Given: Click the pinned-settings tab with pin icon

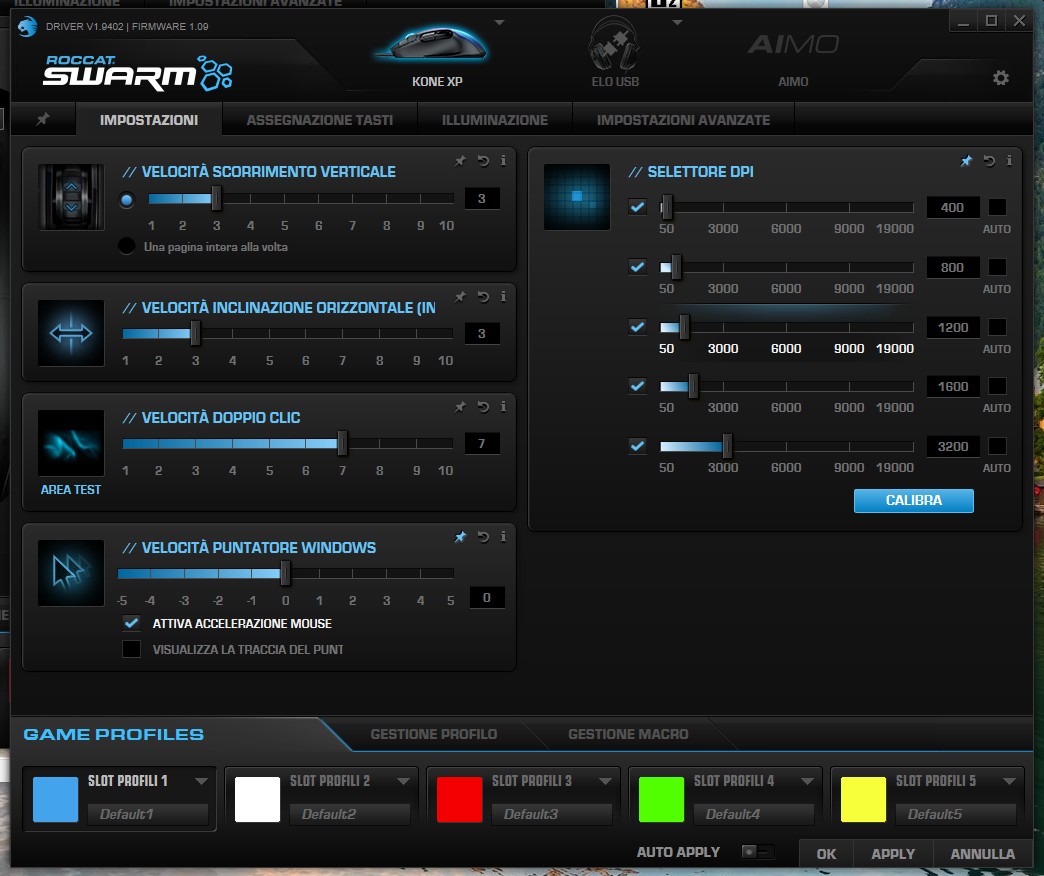Looking at the screenshot, I should point(43,119).
